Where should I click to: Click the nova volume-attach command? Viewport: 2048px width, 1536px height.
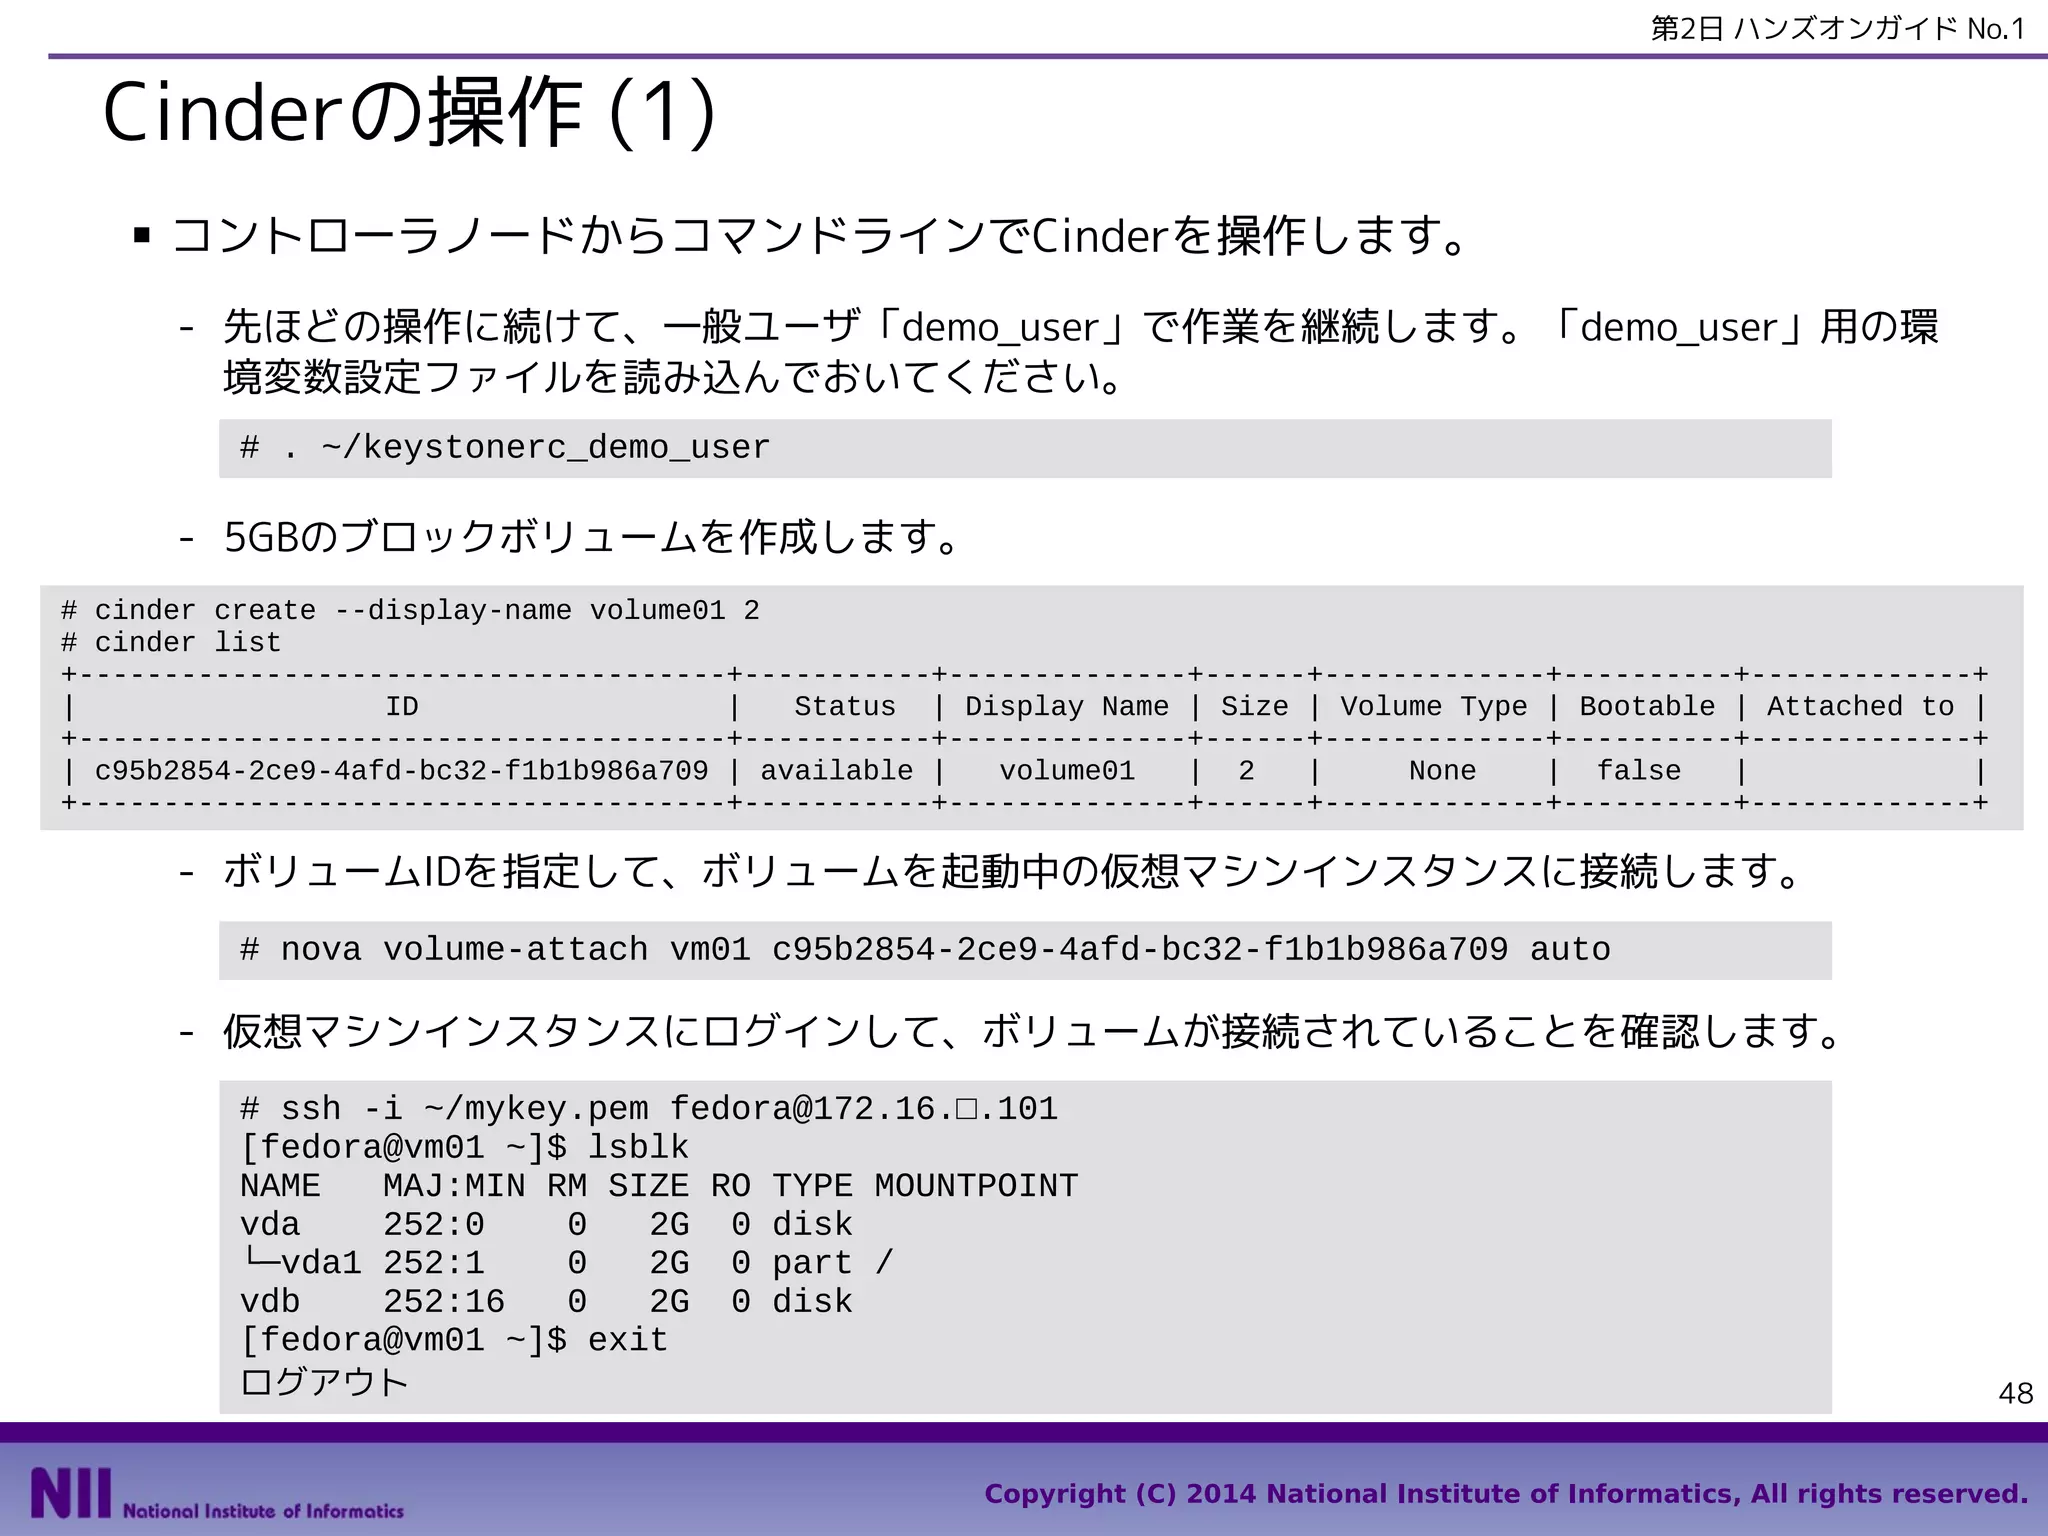[x=925, y=949]
